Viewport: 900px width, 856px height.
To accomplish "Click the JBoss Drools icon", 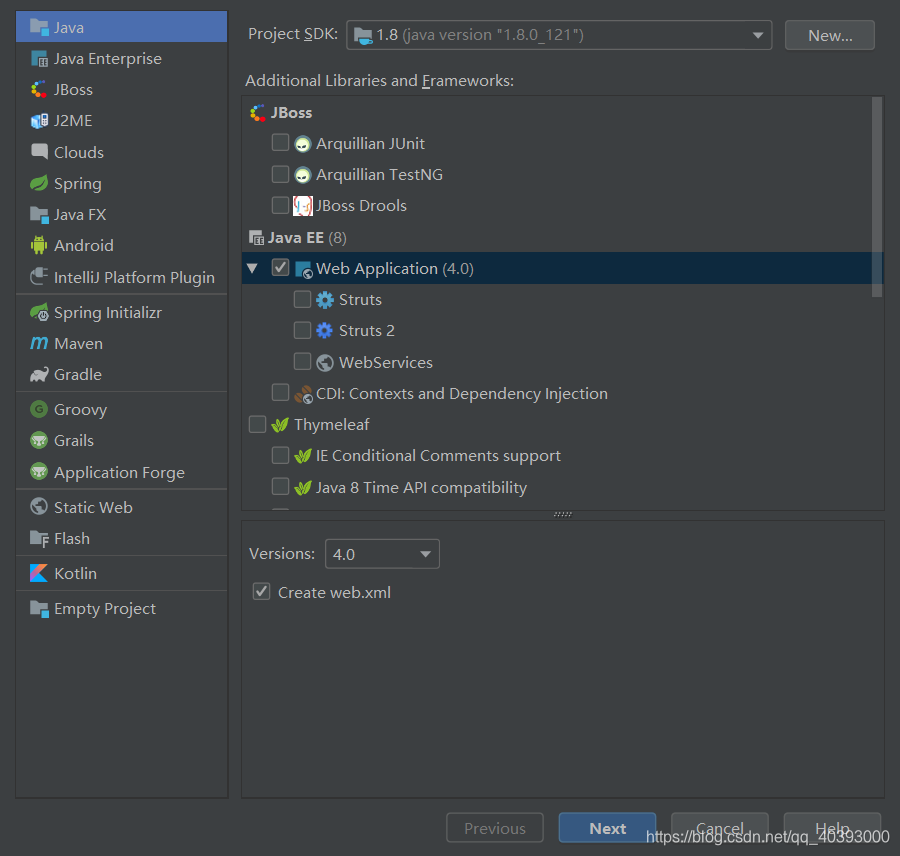I will [303, 206].
